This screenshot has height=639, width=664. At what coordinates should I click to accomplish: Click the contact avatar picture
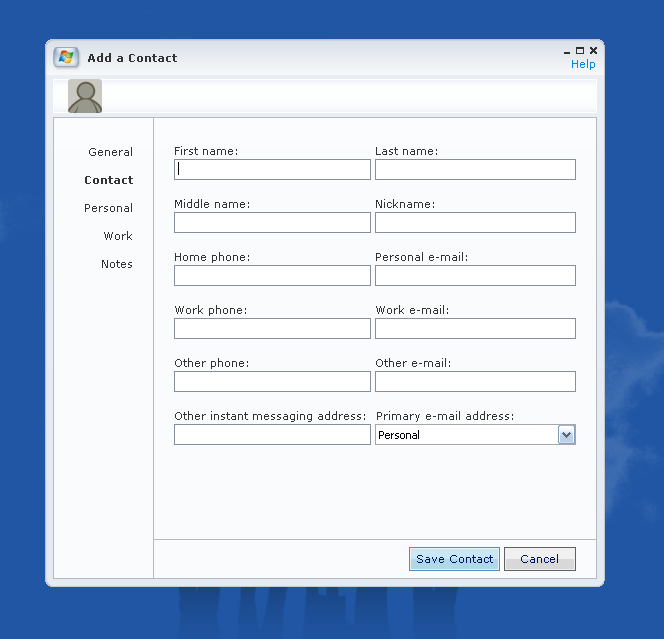click(85, 96)
